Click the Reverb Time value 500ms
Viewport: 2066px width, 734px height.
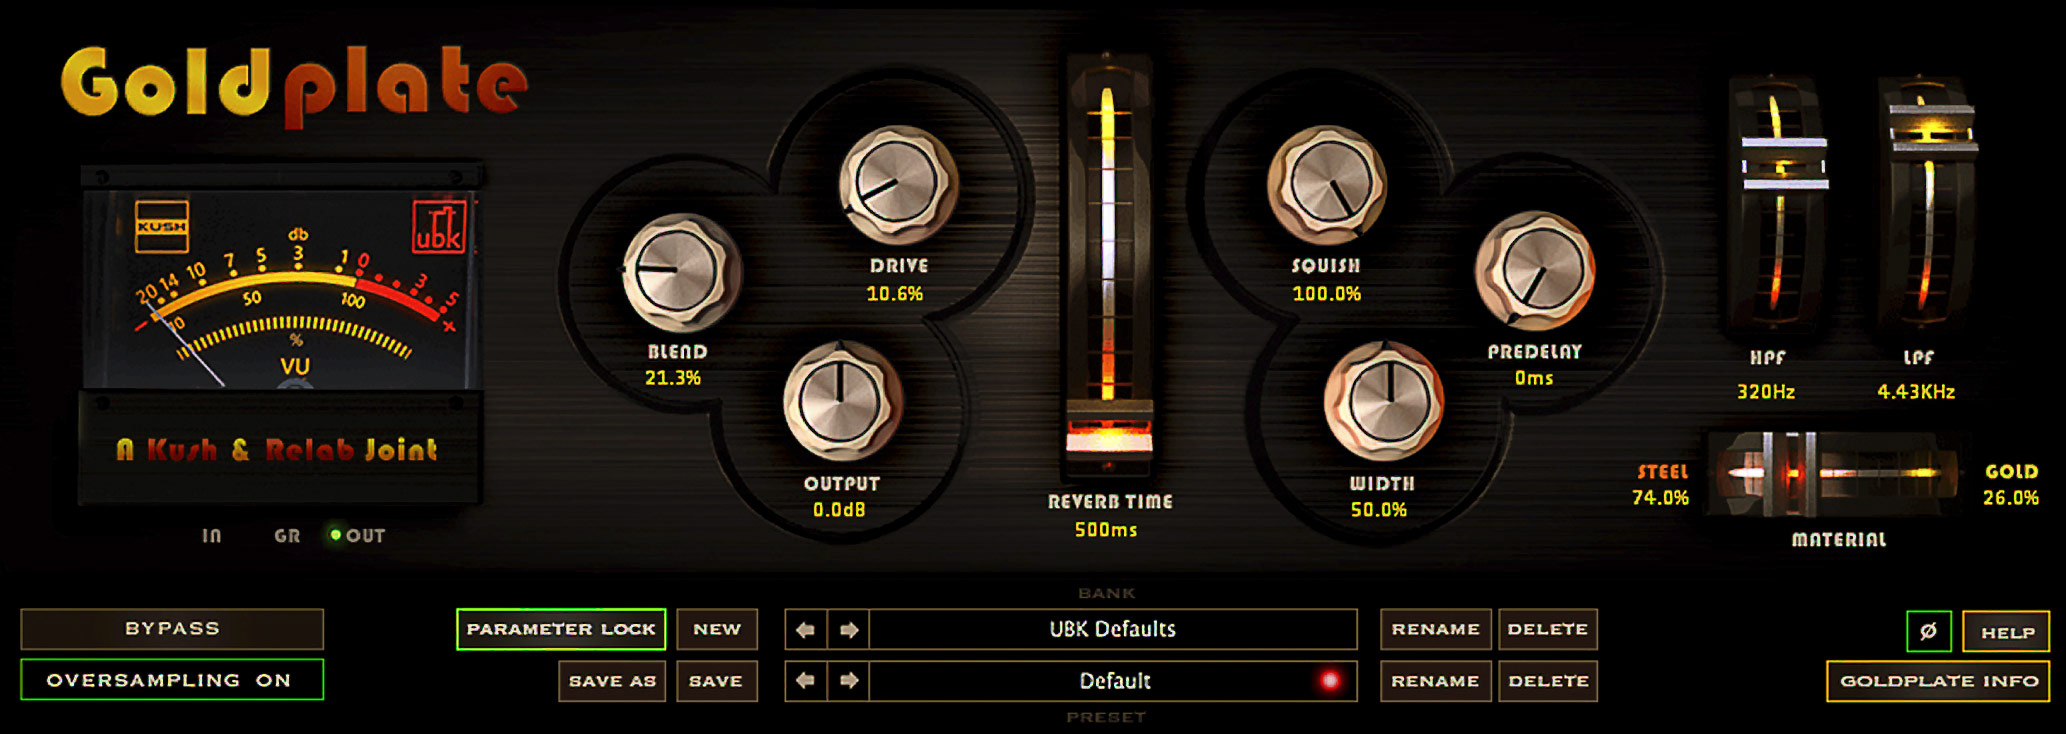click(x=1106, y=530)
